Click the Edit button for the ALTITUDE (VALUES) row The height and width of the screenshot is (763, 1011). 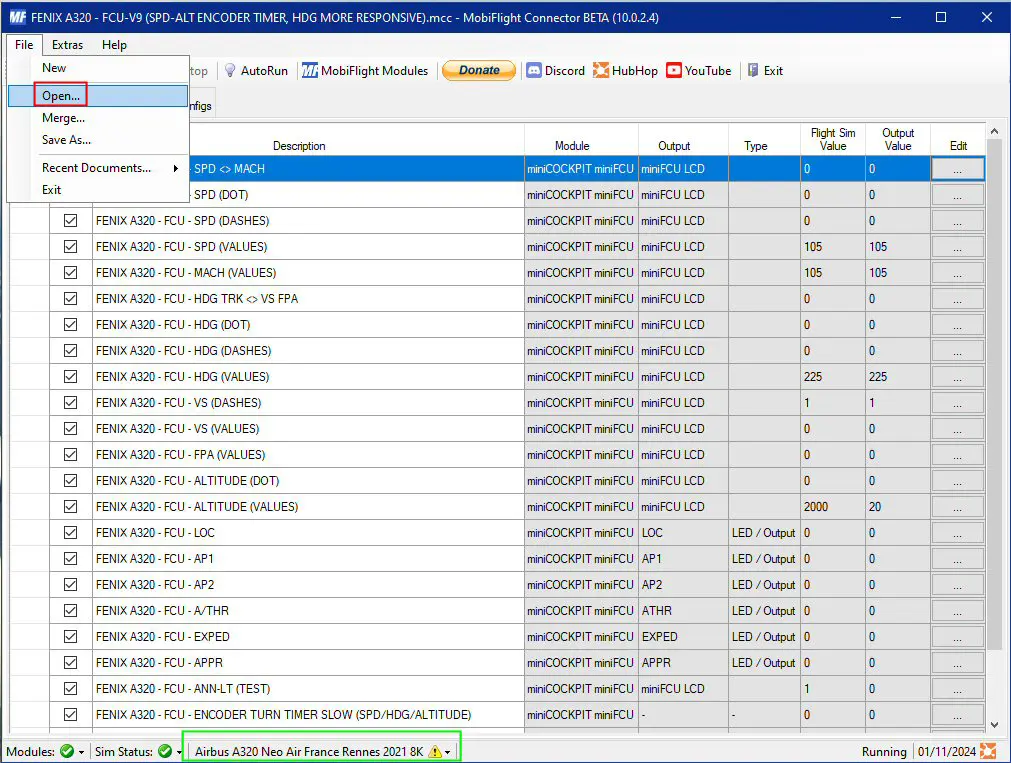click(957, 506)
